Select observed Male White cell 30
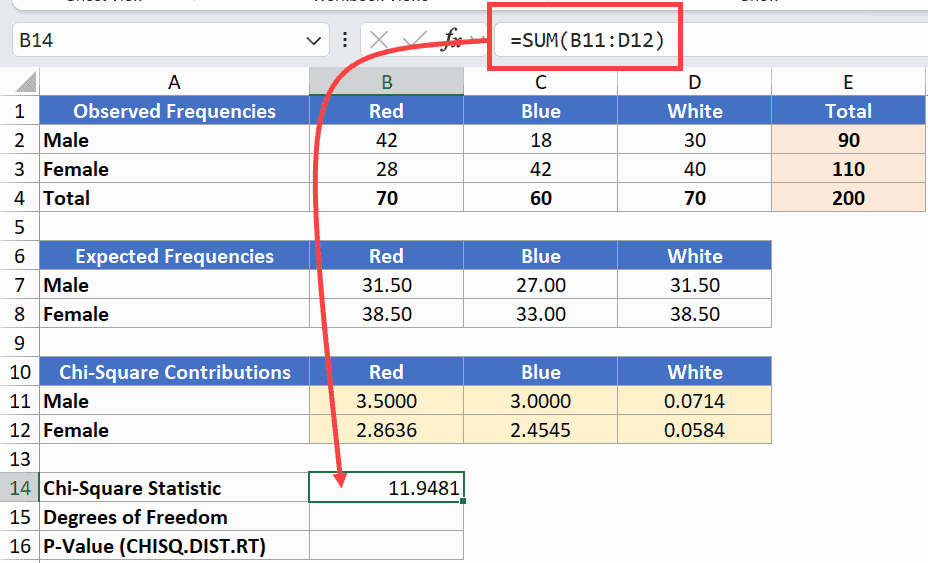The height and width of the screenshot is (563, 928). point(694,140)
